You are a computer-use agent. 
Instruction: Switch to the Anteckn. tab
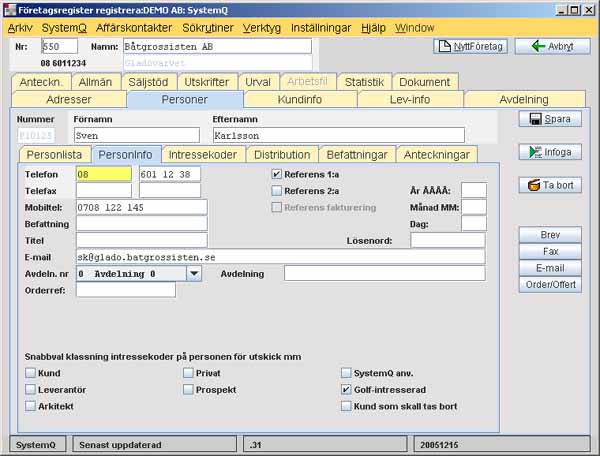[x=41, y=82]
